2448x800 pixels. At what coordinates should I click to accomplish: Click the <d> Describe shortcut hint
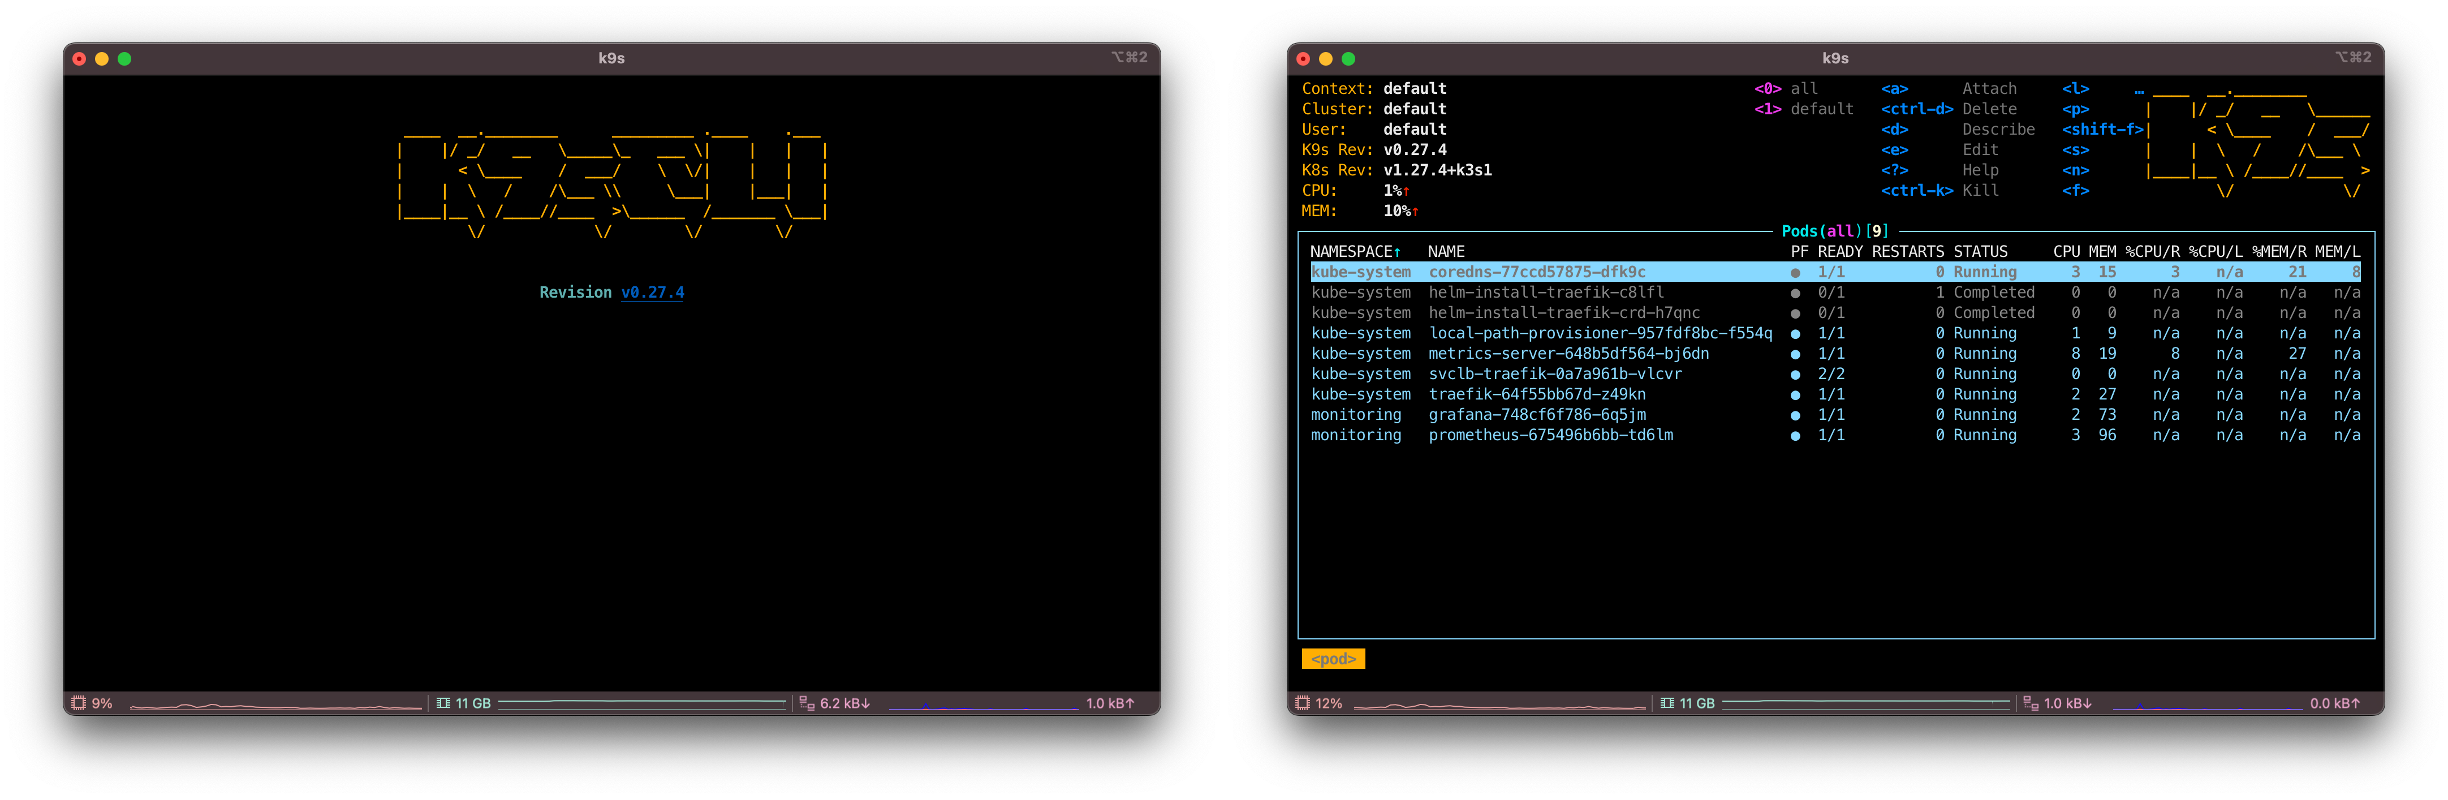1958,130
